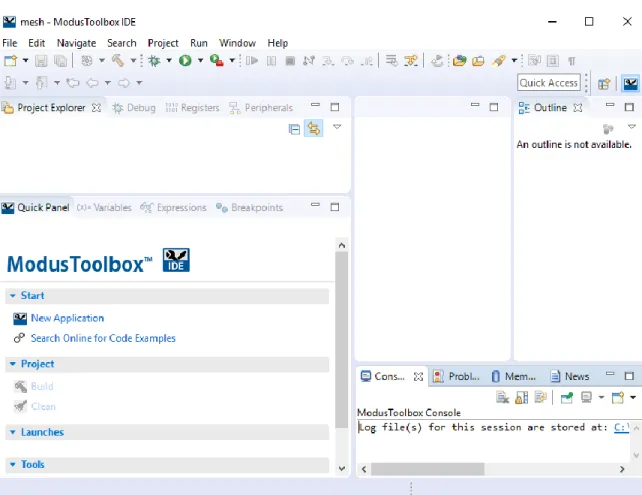
Task: Click the Quick Panel vertical scrollbar
Action: coord(341,340)
